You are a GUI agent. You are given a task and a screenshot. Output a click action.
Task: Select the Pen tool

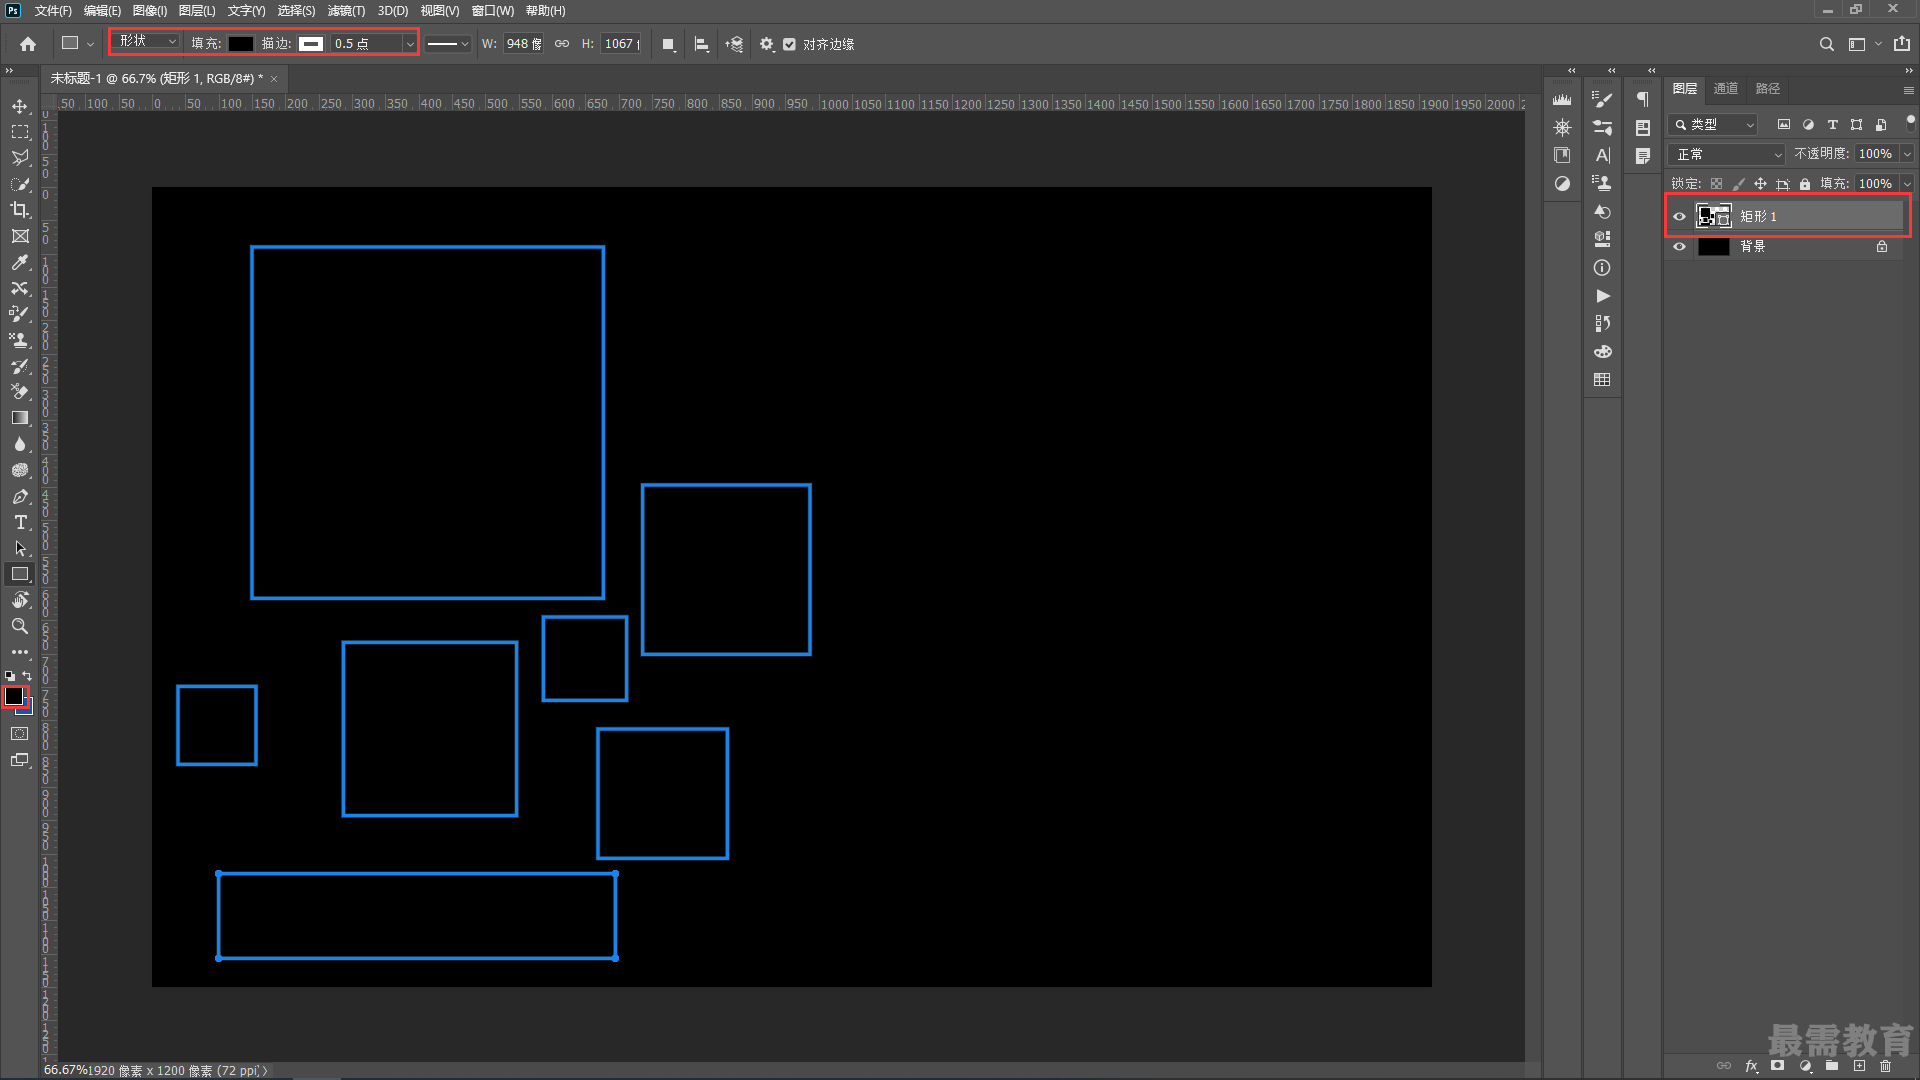[x=20, y=496]
